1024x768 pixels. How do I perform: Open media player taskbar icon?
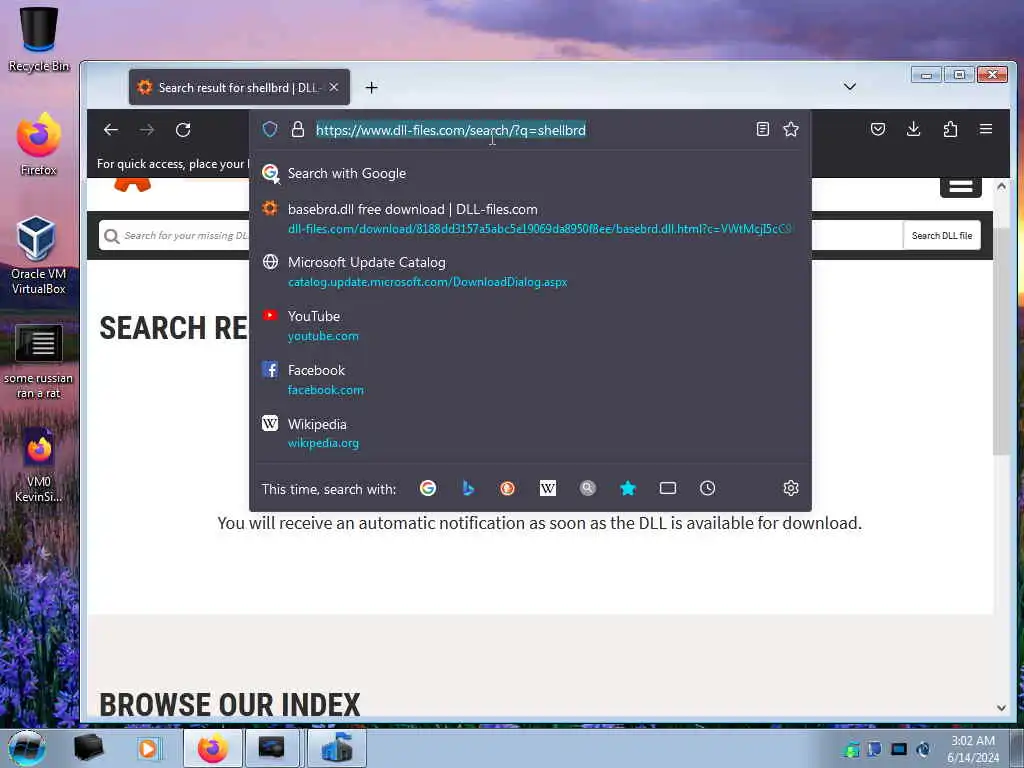pos(148,748)
